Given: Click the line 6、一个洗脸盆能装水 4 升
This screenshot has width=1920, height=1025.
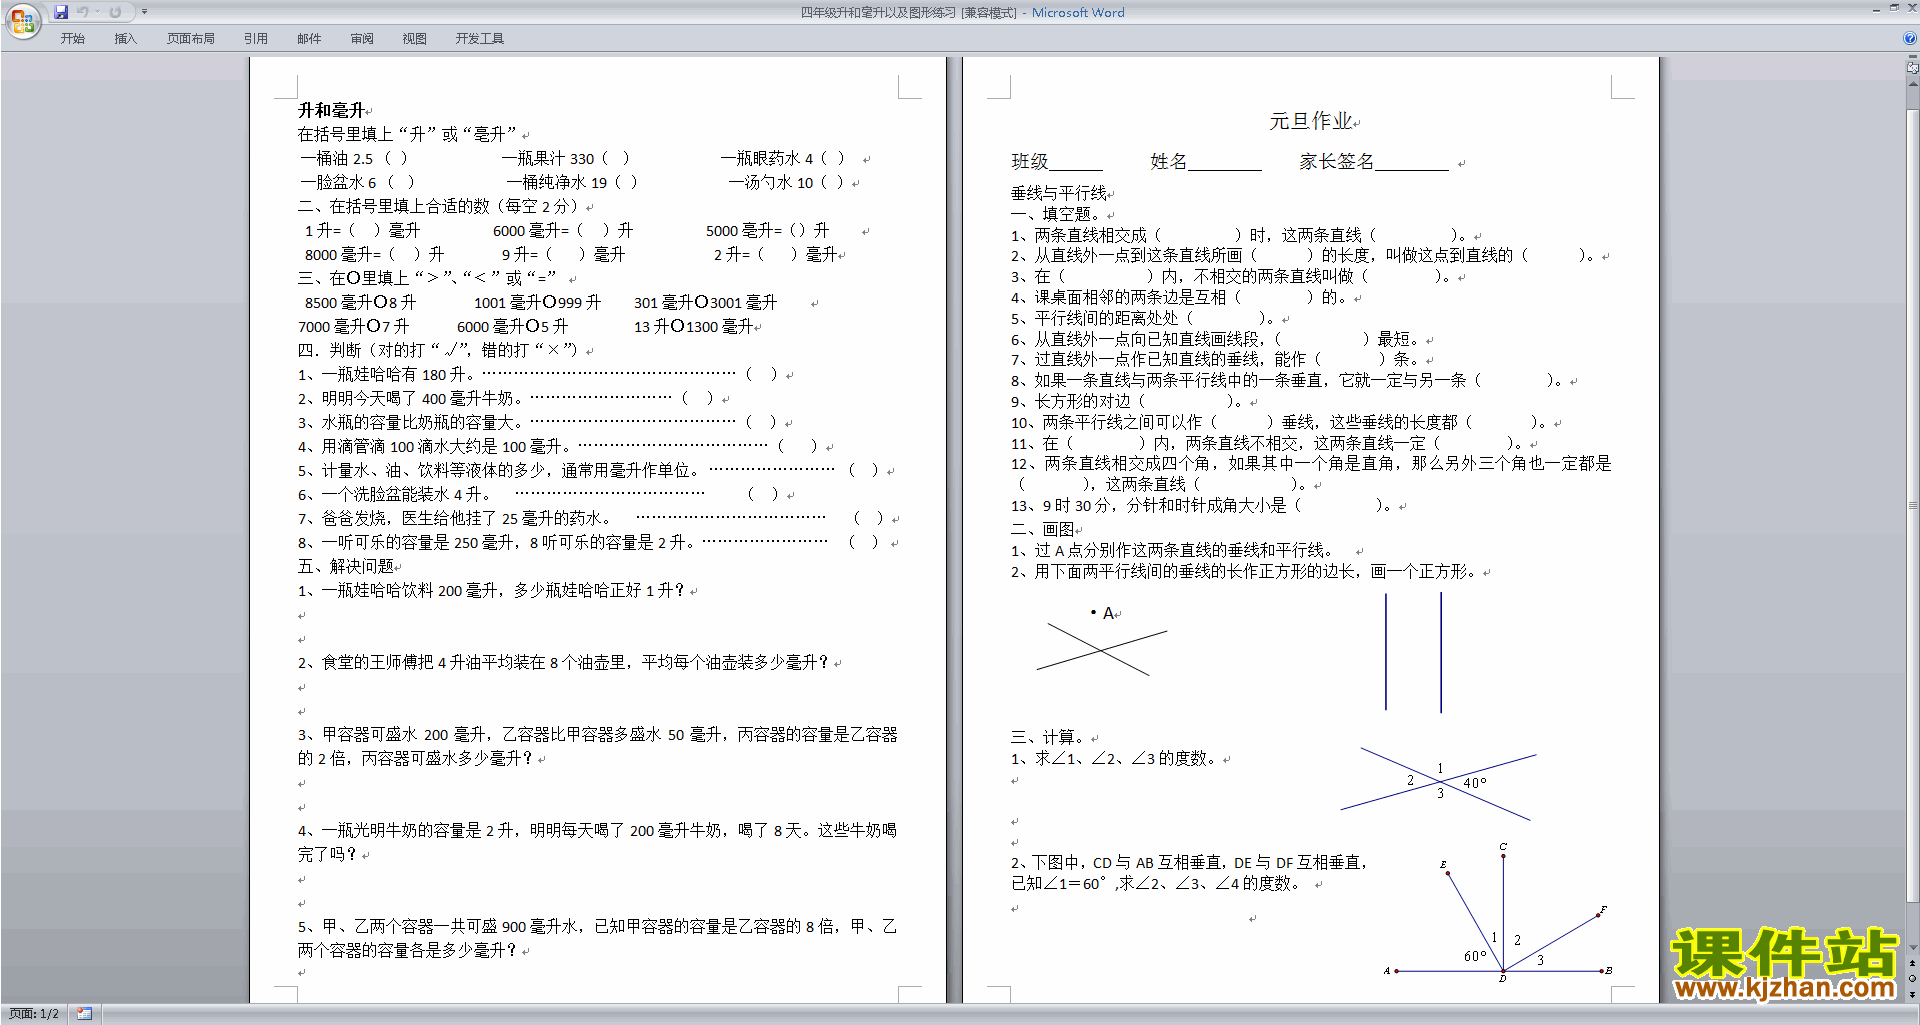Looking at the screenshot, I should point(539,494).
